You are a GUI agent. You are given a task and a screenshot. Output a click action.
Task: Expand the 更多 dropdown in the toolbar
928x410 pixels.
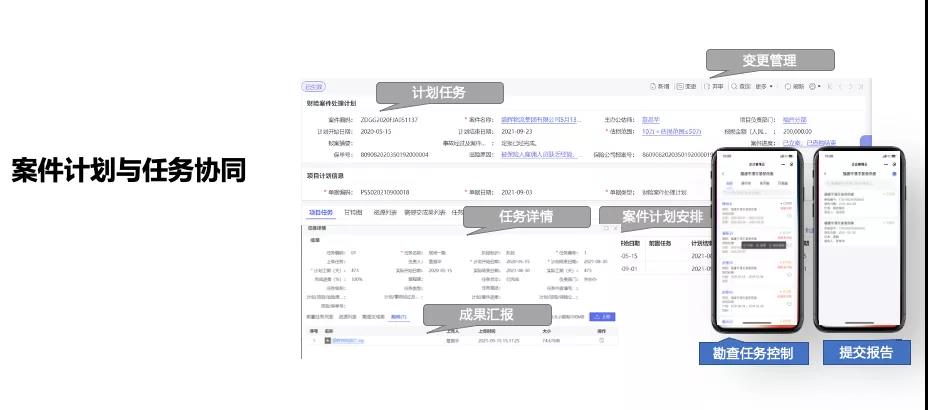[765, 86]
